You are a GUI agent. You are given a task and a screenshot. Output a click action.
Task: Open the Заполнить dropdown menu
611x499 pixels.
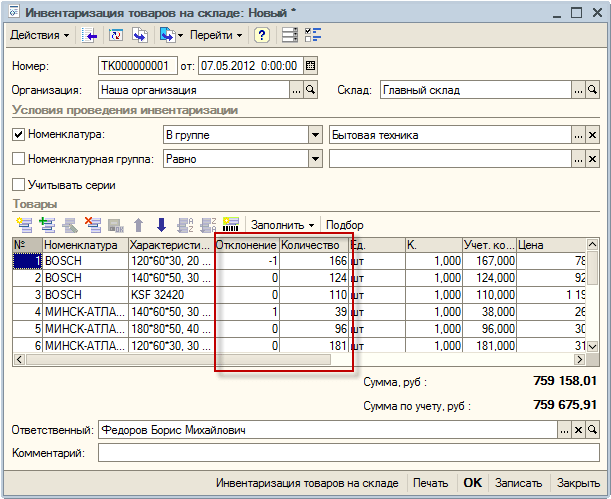pyautogui.click(x=283, y=225)
